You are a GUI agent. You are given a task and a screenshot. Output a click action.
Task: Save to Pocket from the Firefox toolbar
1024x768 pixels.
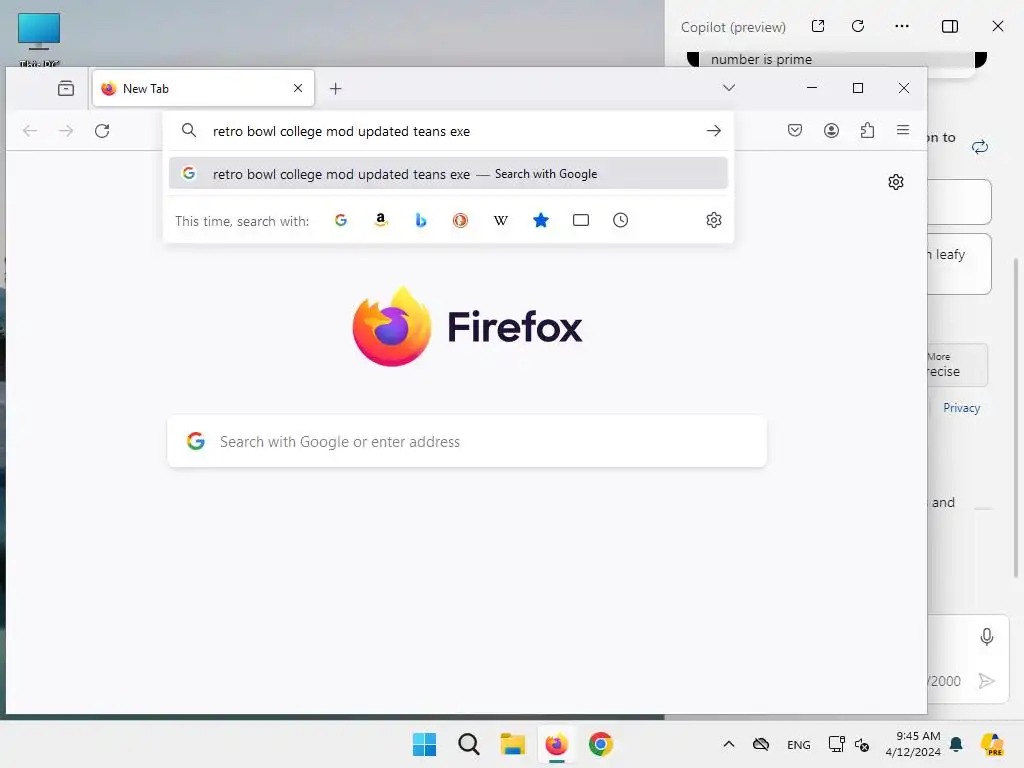pyautogui.click(x=795, y=130)
